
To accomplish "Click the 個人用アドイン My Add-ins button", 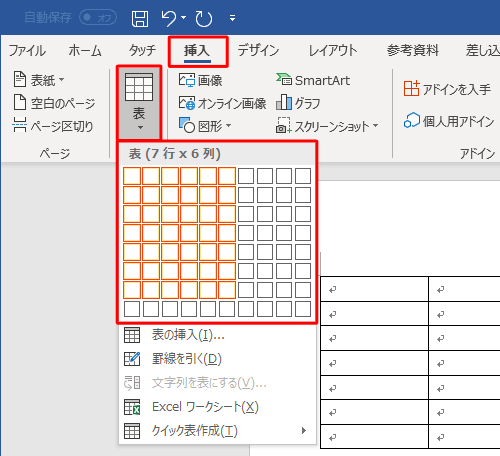I will click(x=449, y=121).
